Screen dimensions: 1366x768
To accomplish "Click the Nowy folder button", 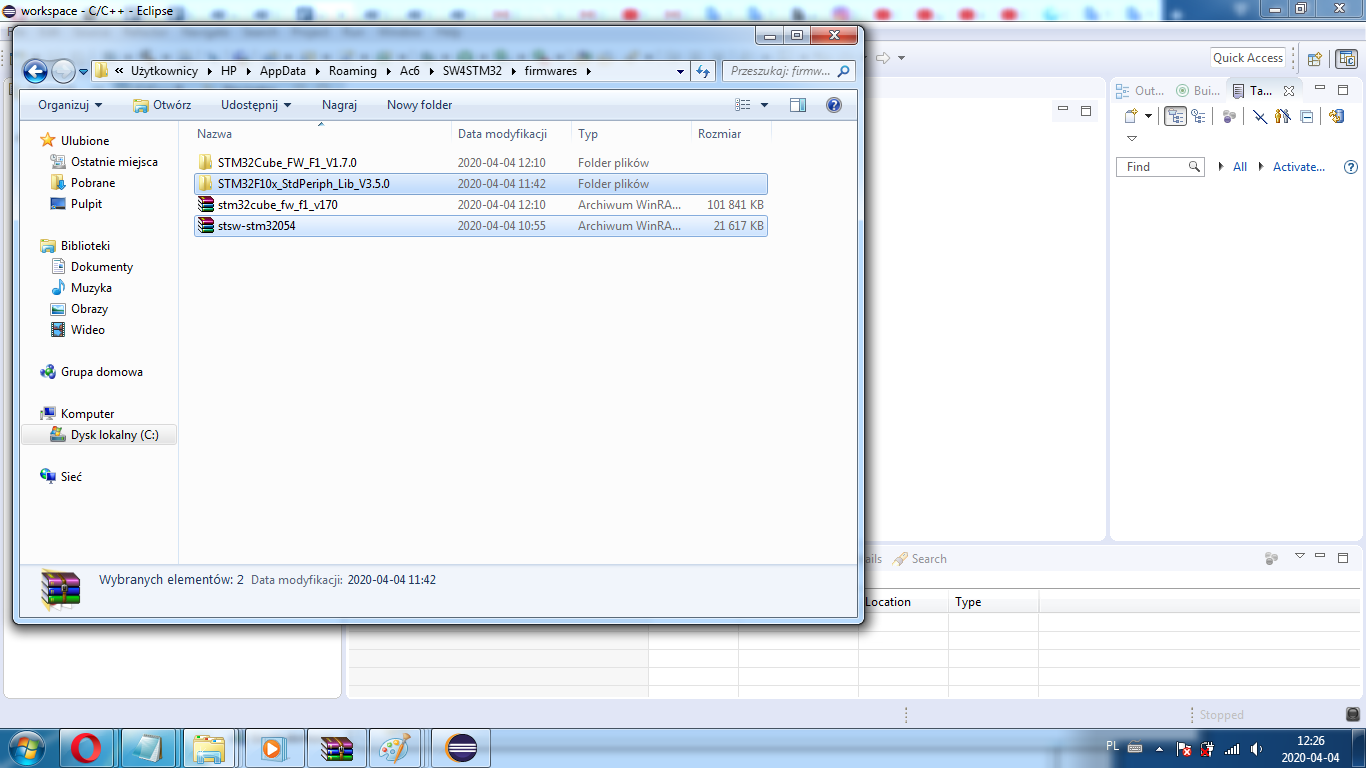I will [x=420, y=105].
